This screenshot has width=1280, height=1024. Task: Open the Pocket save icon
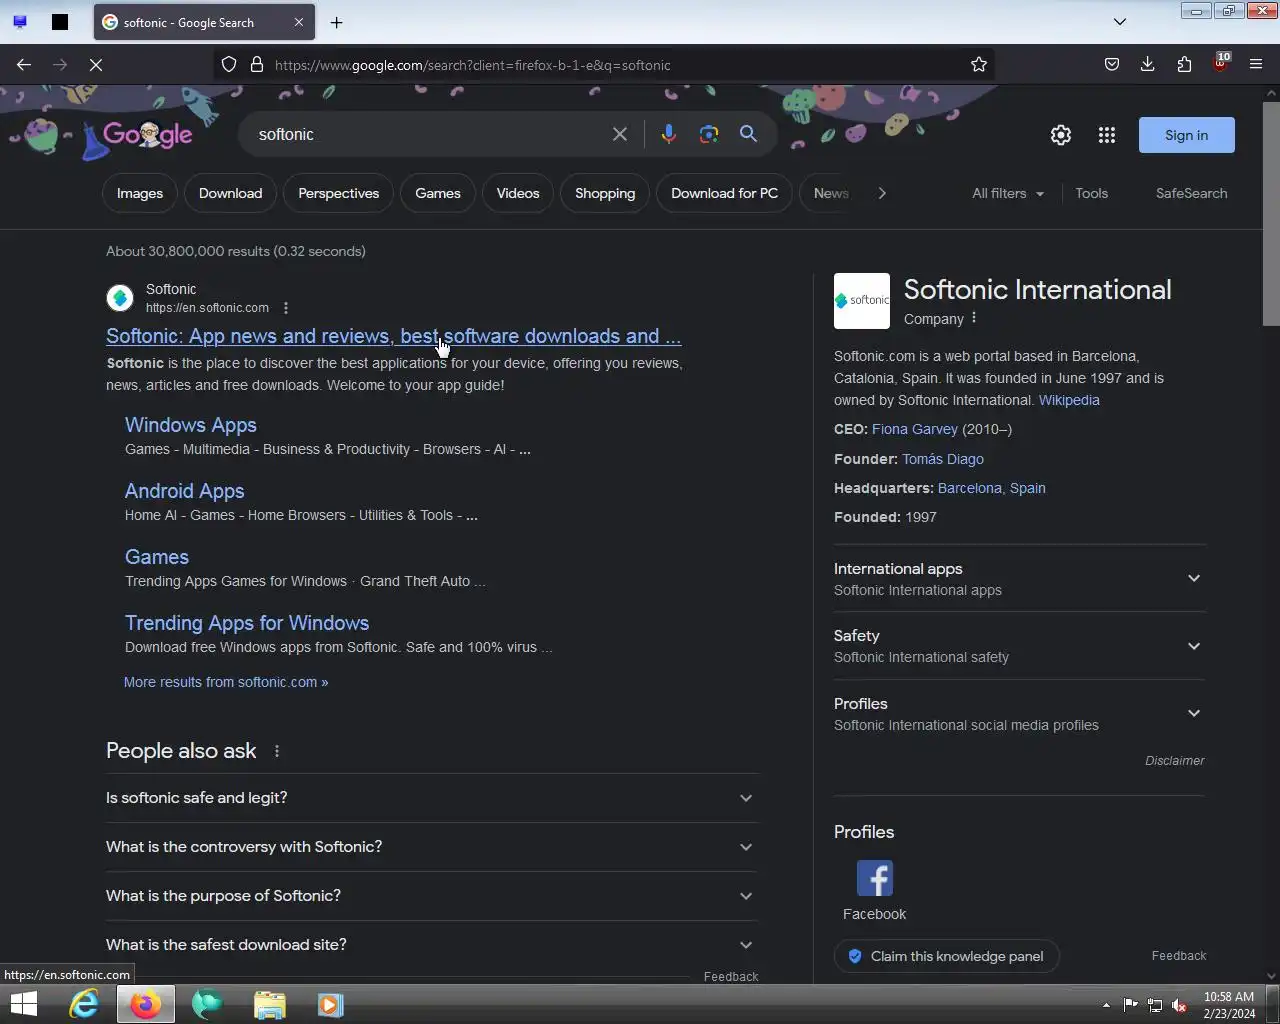pos(1111,65)
